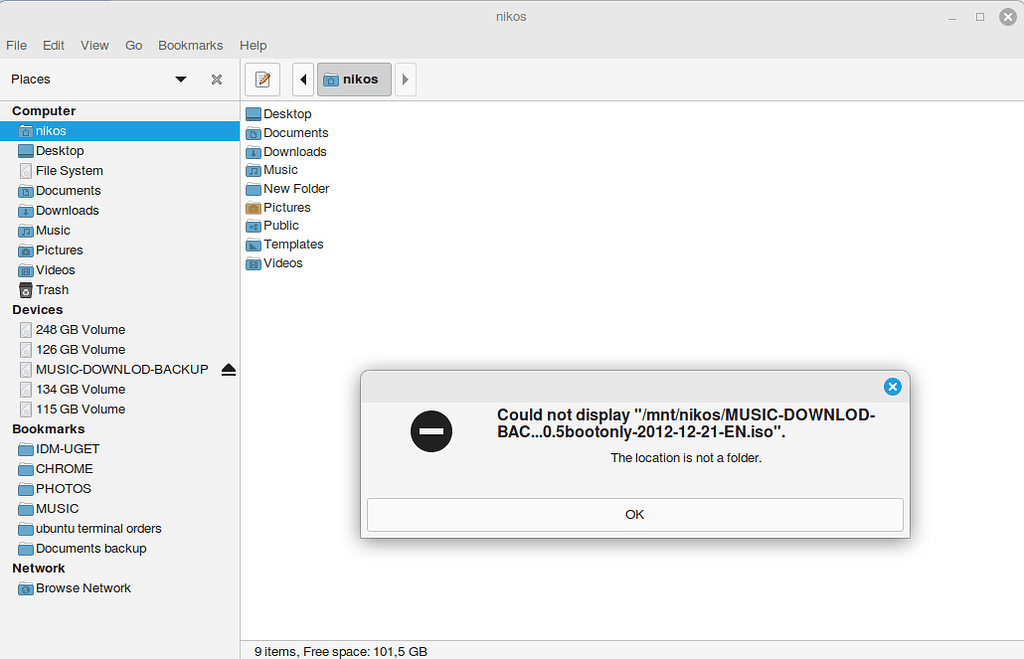Screen dimensions: 1024x659
Task: Click Browse Network in the sidebar
Action: click(x=120, y=588)
